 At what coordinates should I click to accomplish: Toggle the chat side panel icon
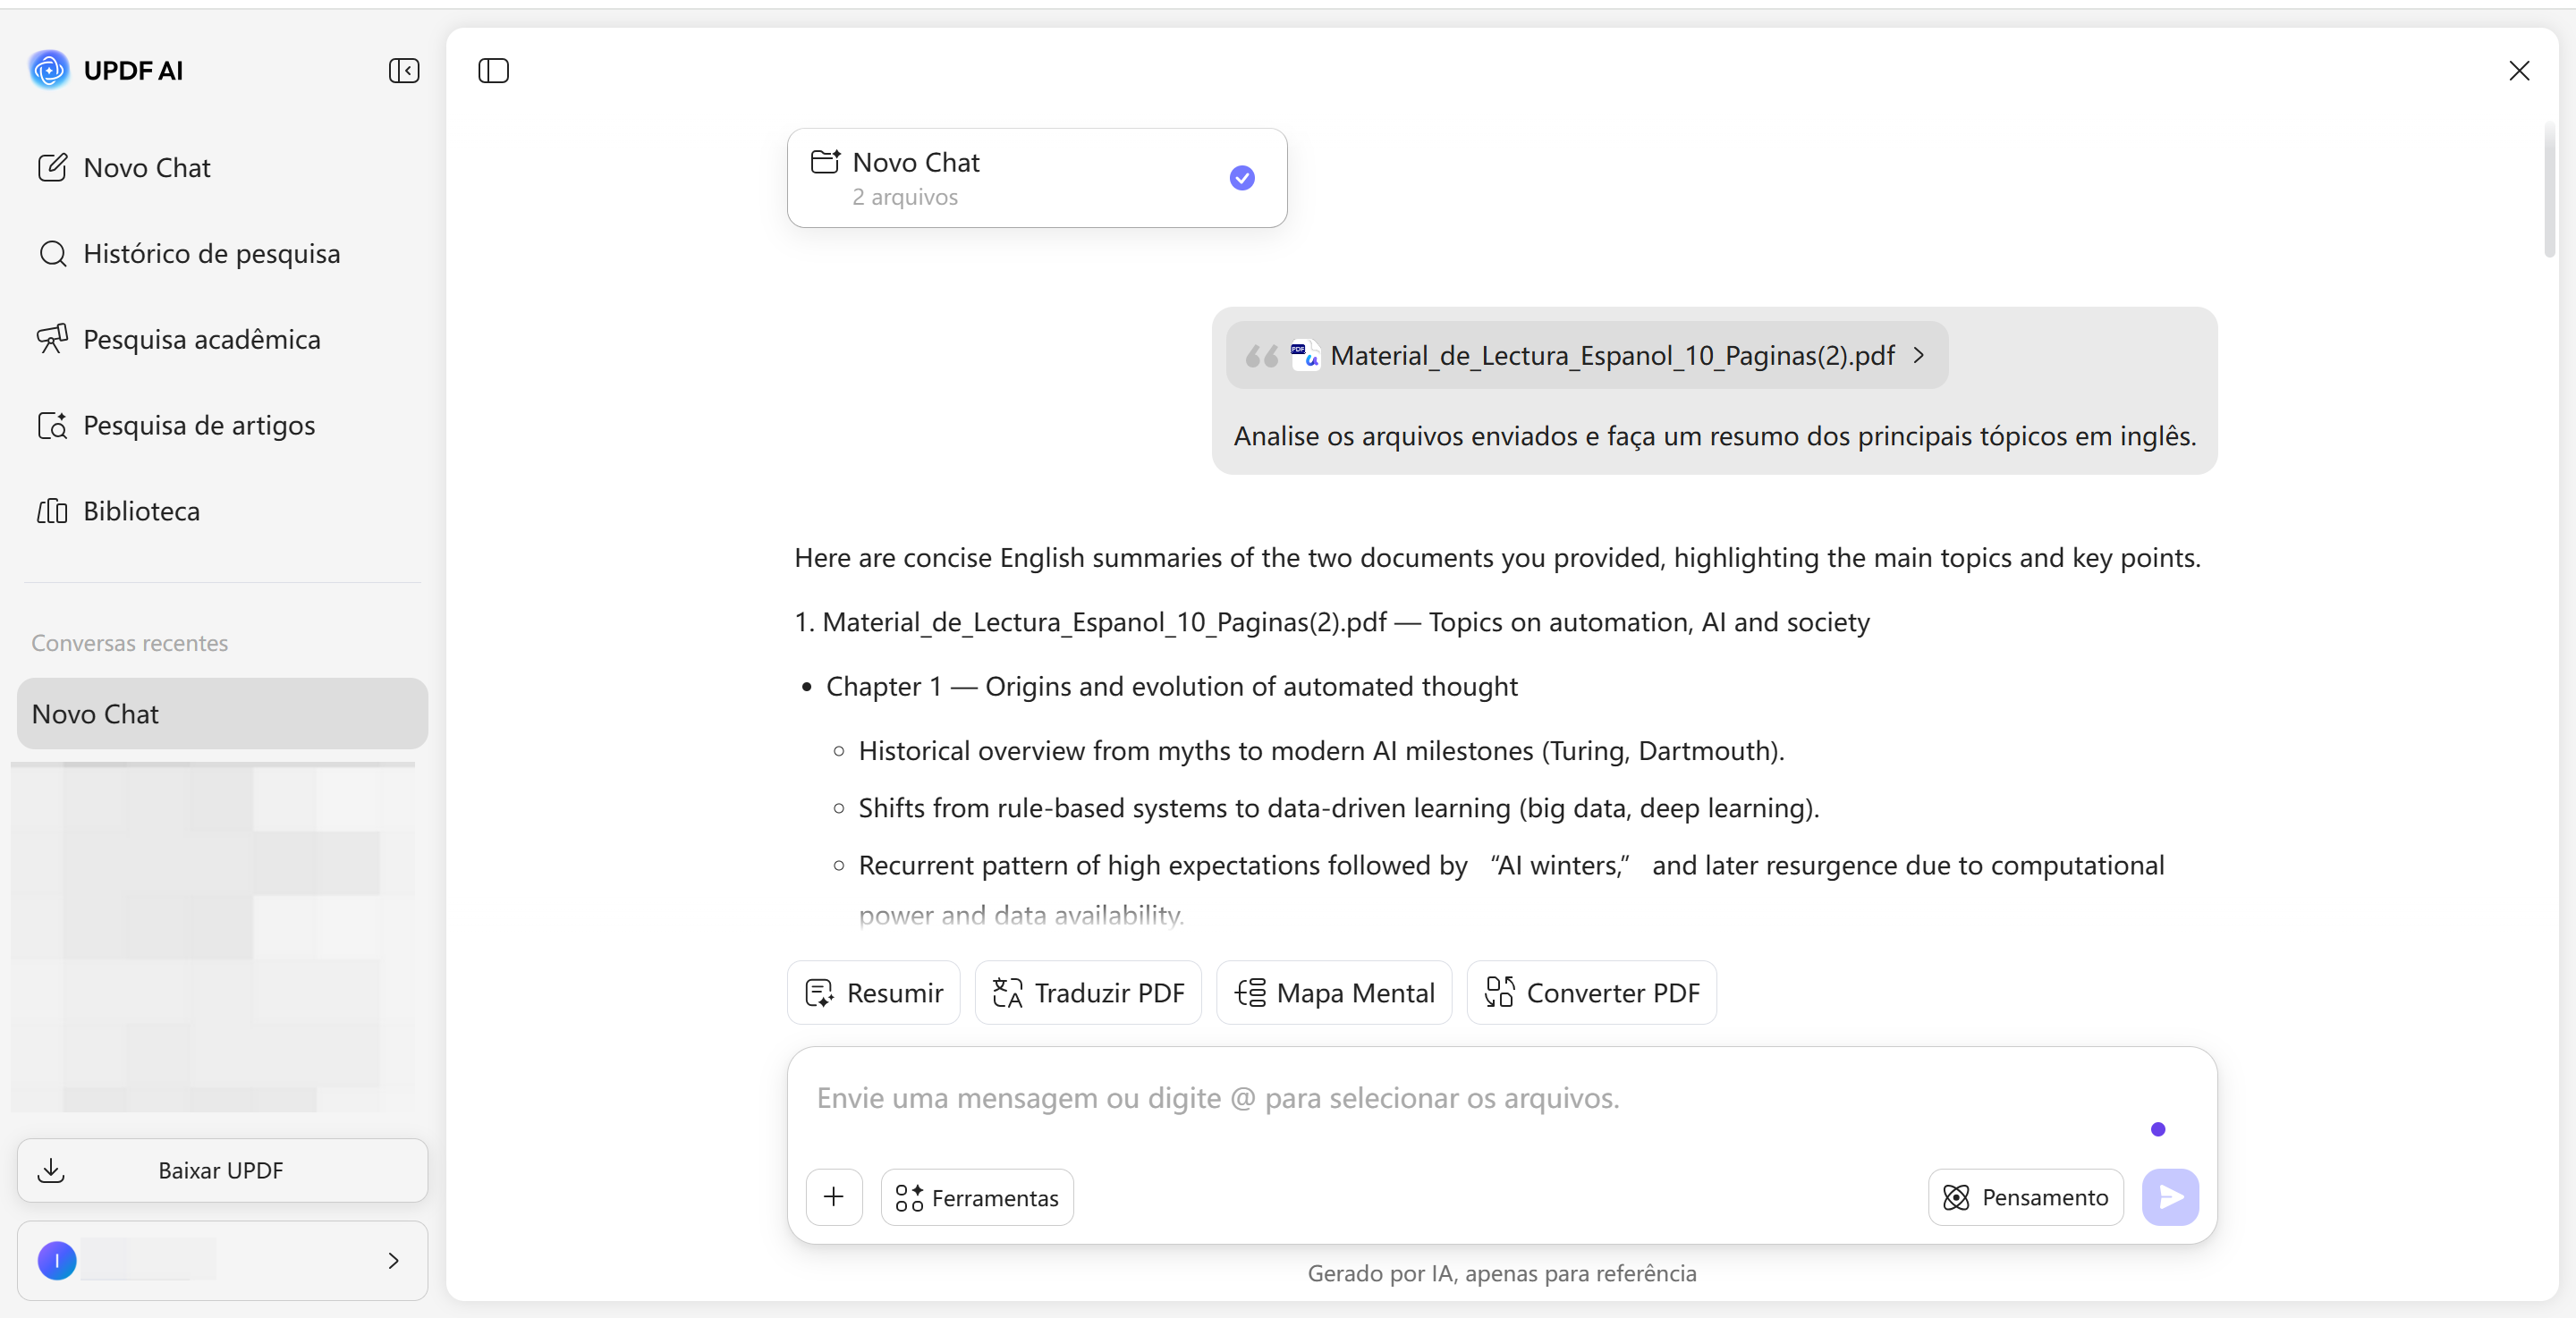point(494,70)
